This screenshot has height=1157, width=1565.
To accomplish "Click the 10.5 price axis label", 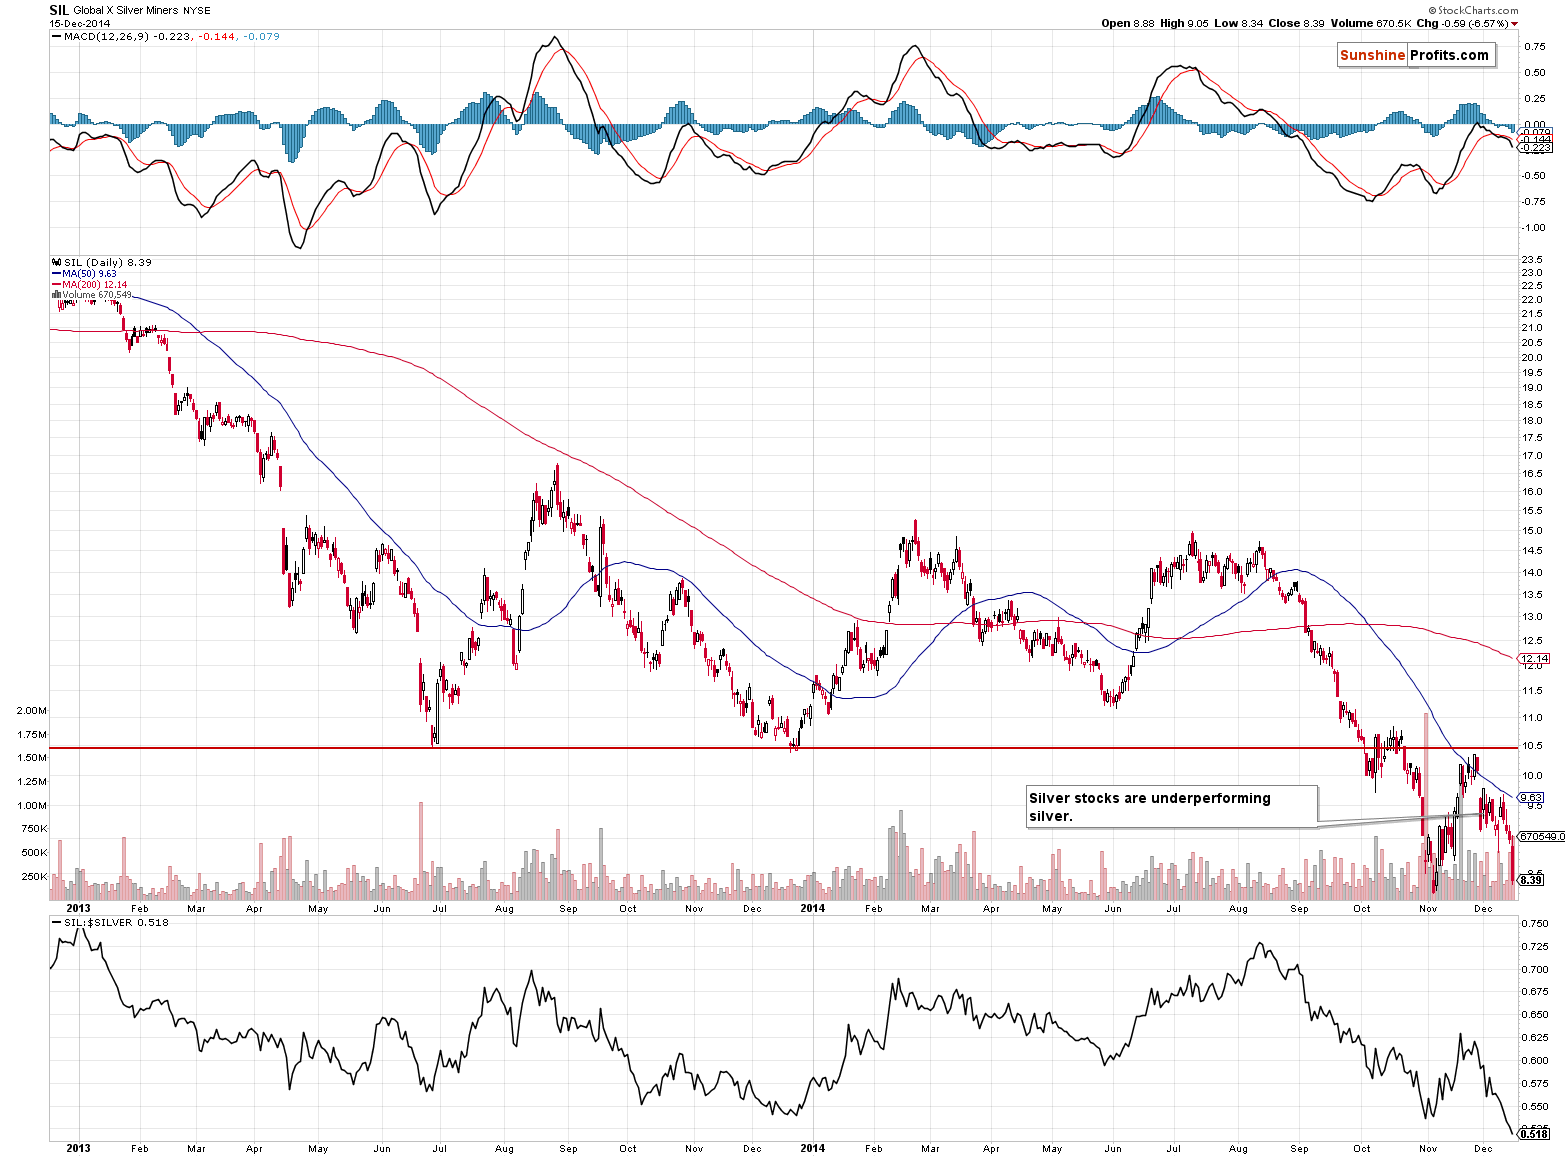I will (x=1531, y=746).
